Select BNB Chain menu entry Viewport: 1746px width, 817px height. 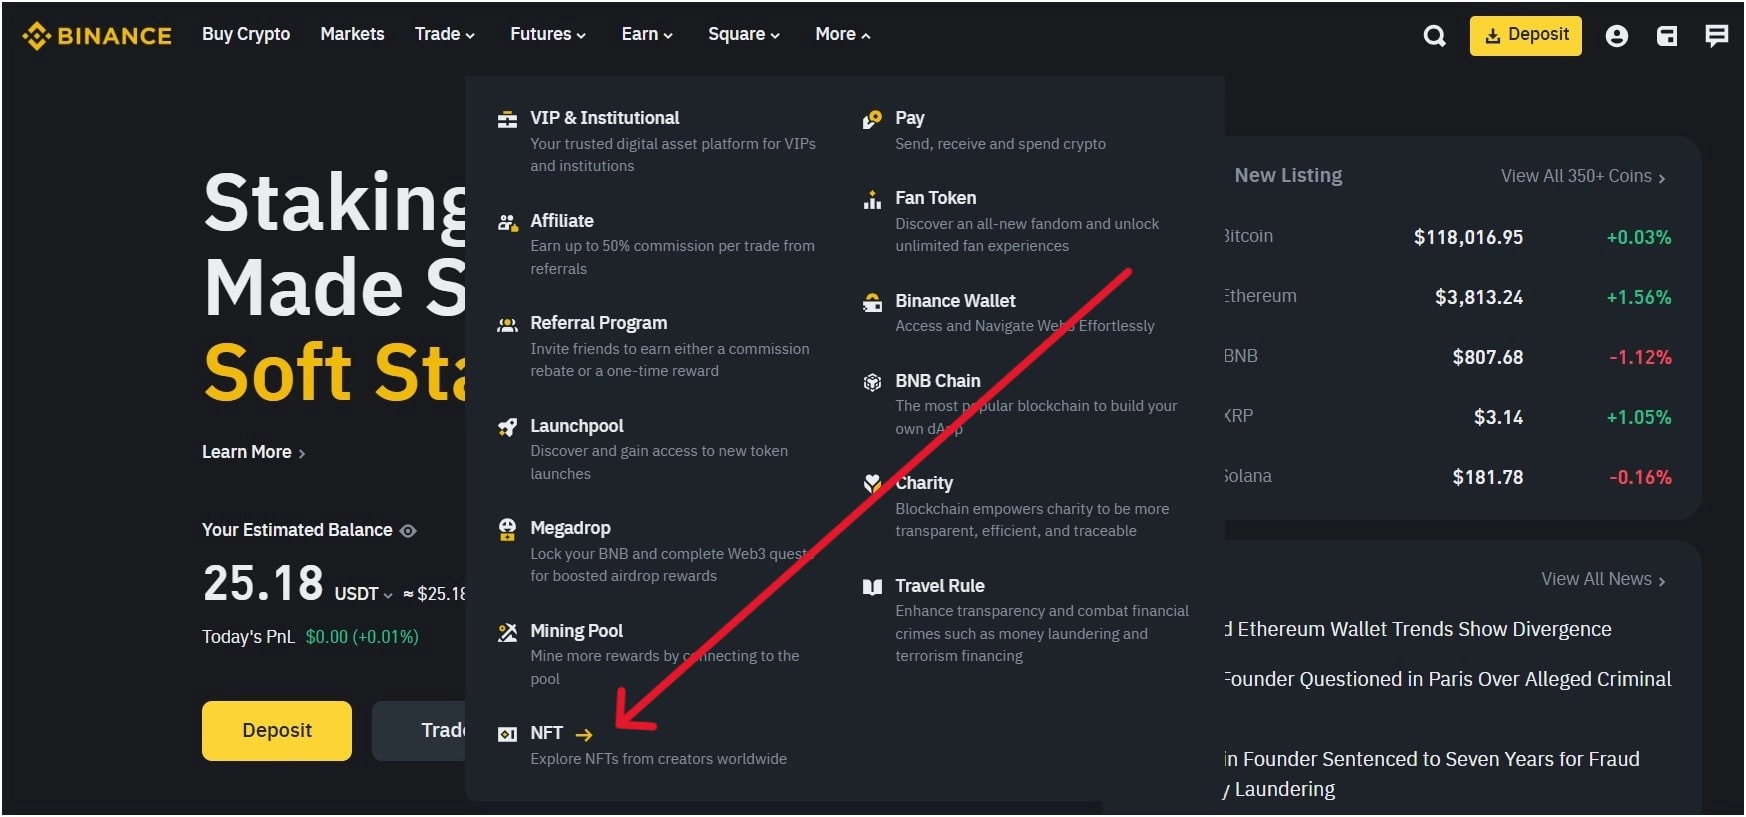click(1027, 404)
